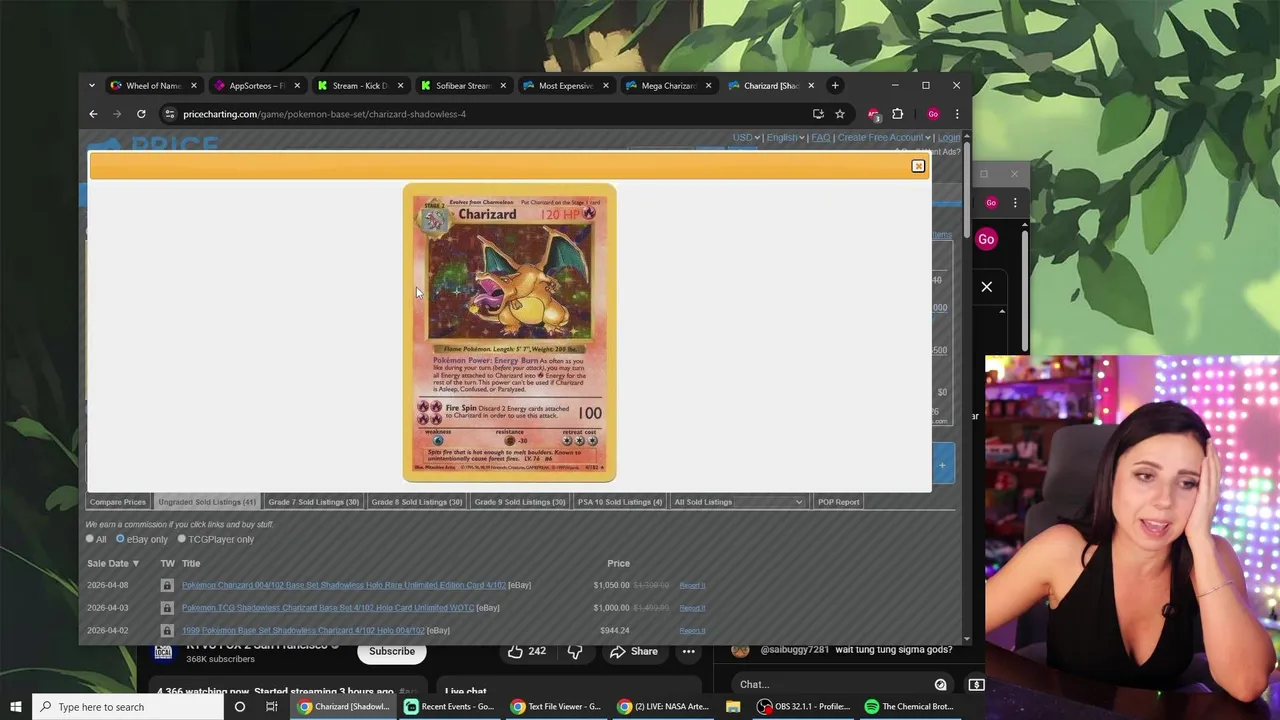This screenshot has height=720, width=1280.
Task: Open the Go profile avatar in front Chrome
Action: (933, 114)
